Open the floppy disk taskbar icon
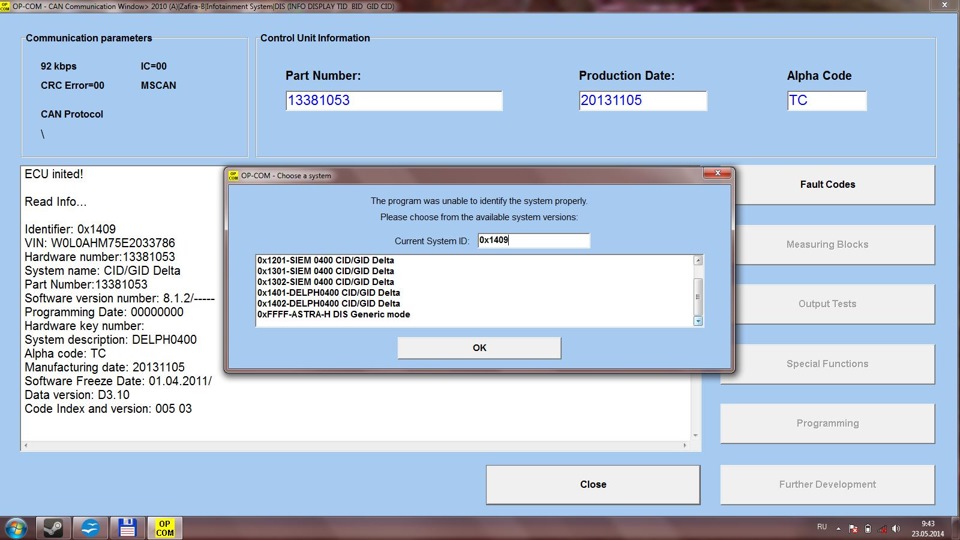This screenshot has height=540, width=960. [127, 528]
